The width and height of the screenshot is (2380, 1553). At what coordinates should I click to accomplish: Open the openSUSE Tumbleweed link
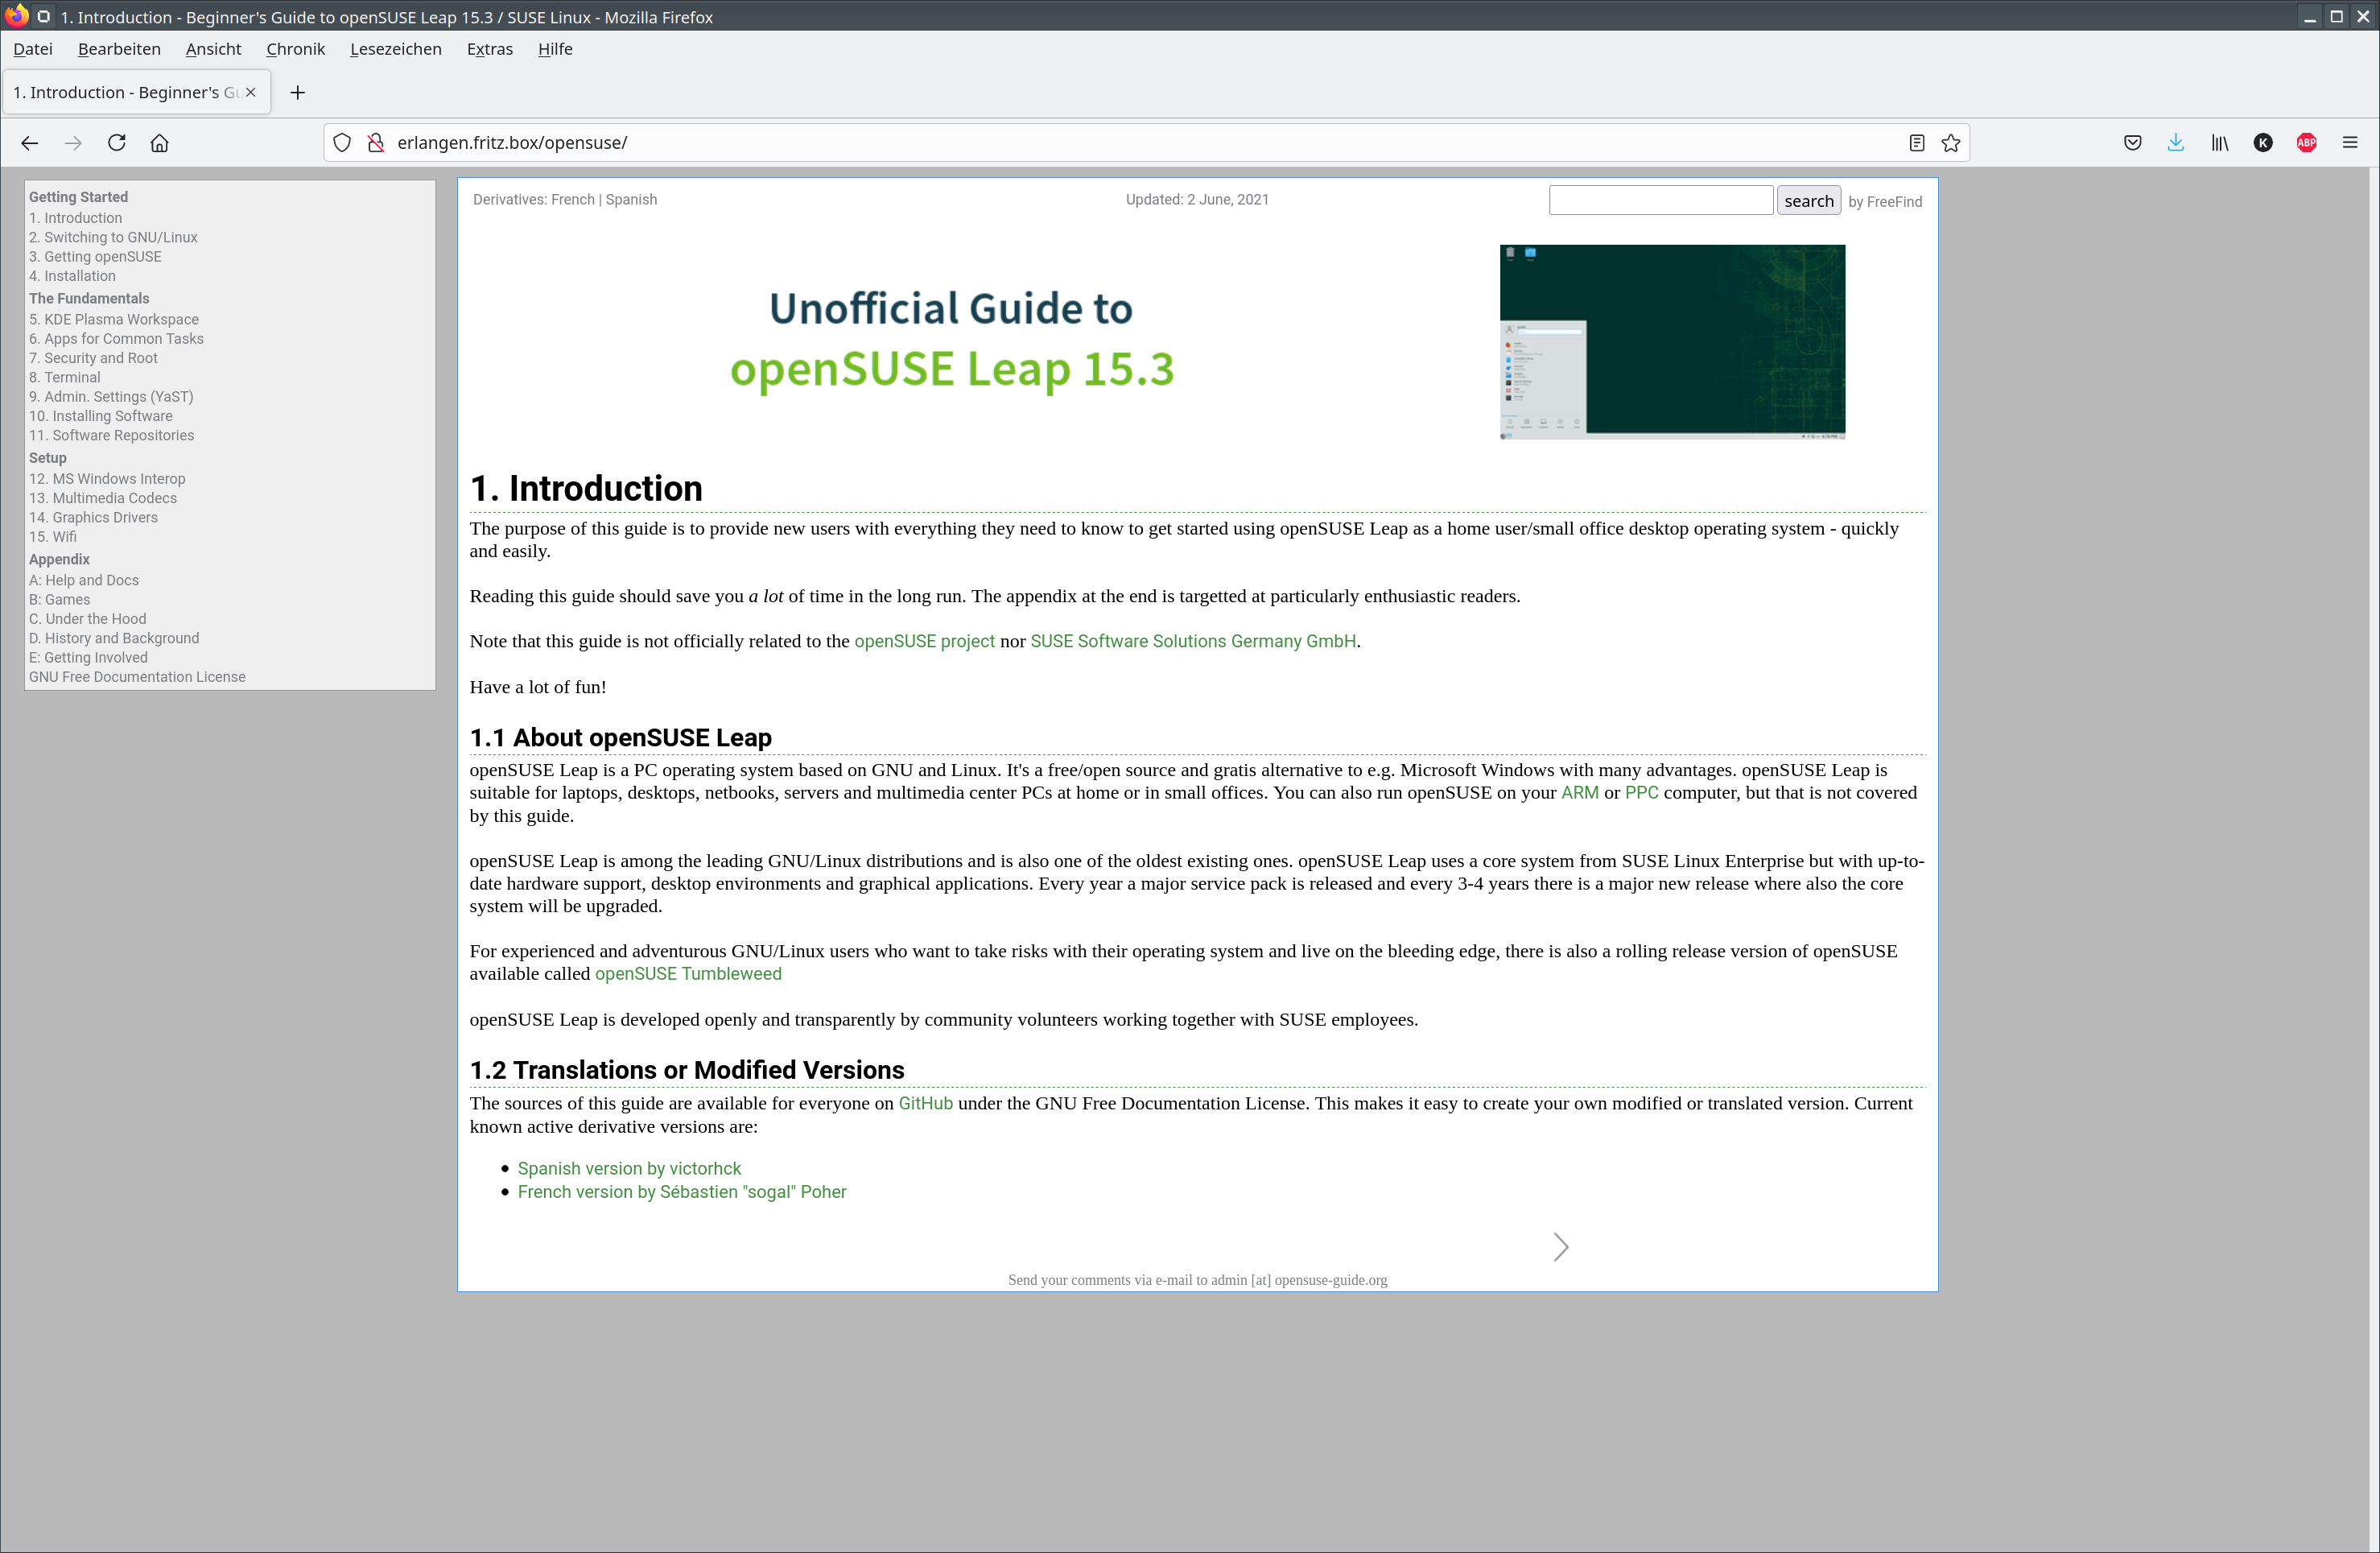688,974
